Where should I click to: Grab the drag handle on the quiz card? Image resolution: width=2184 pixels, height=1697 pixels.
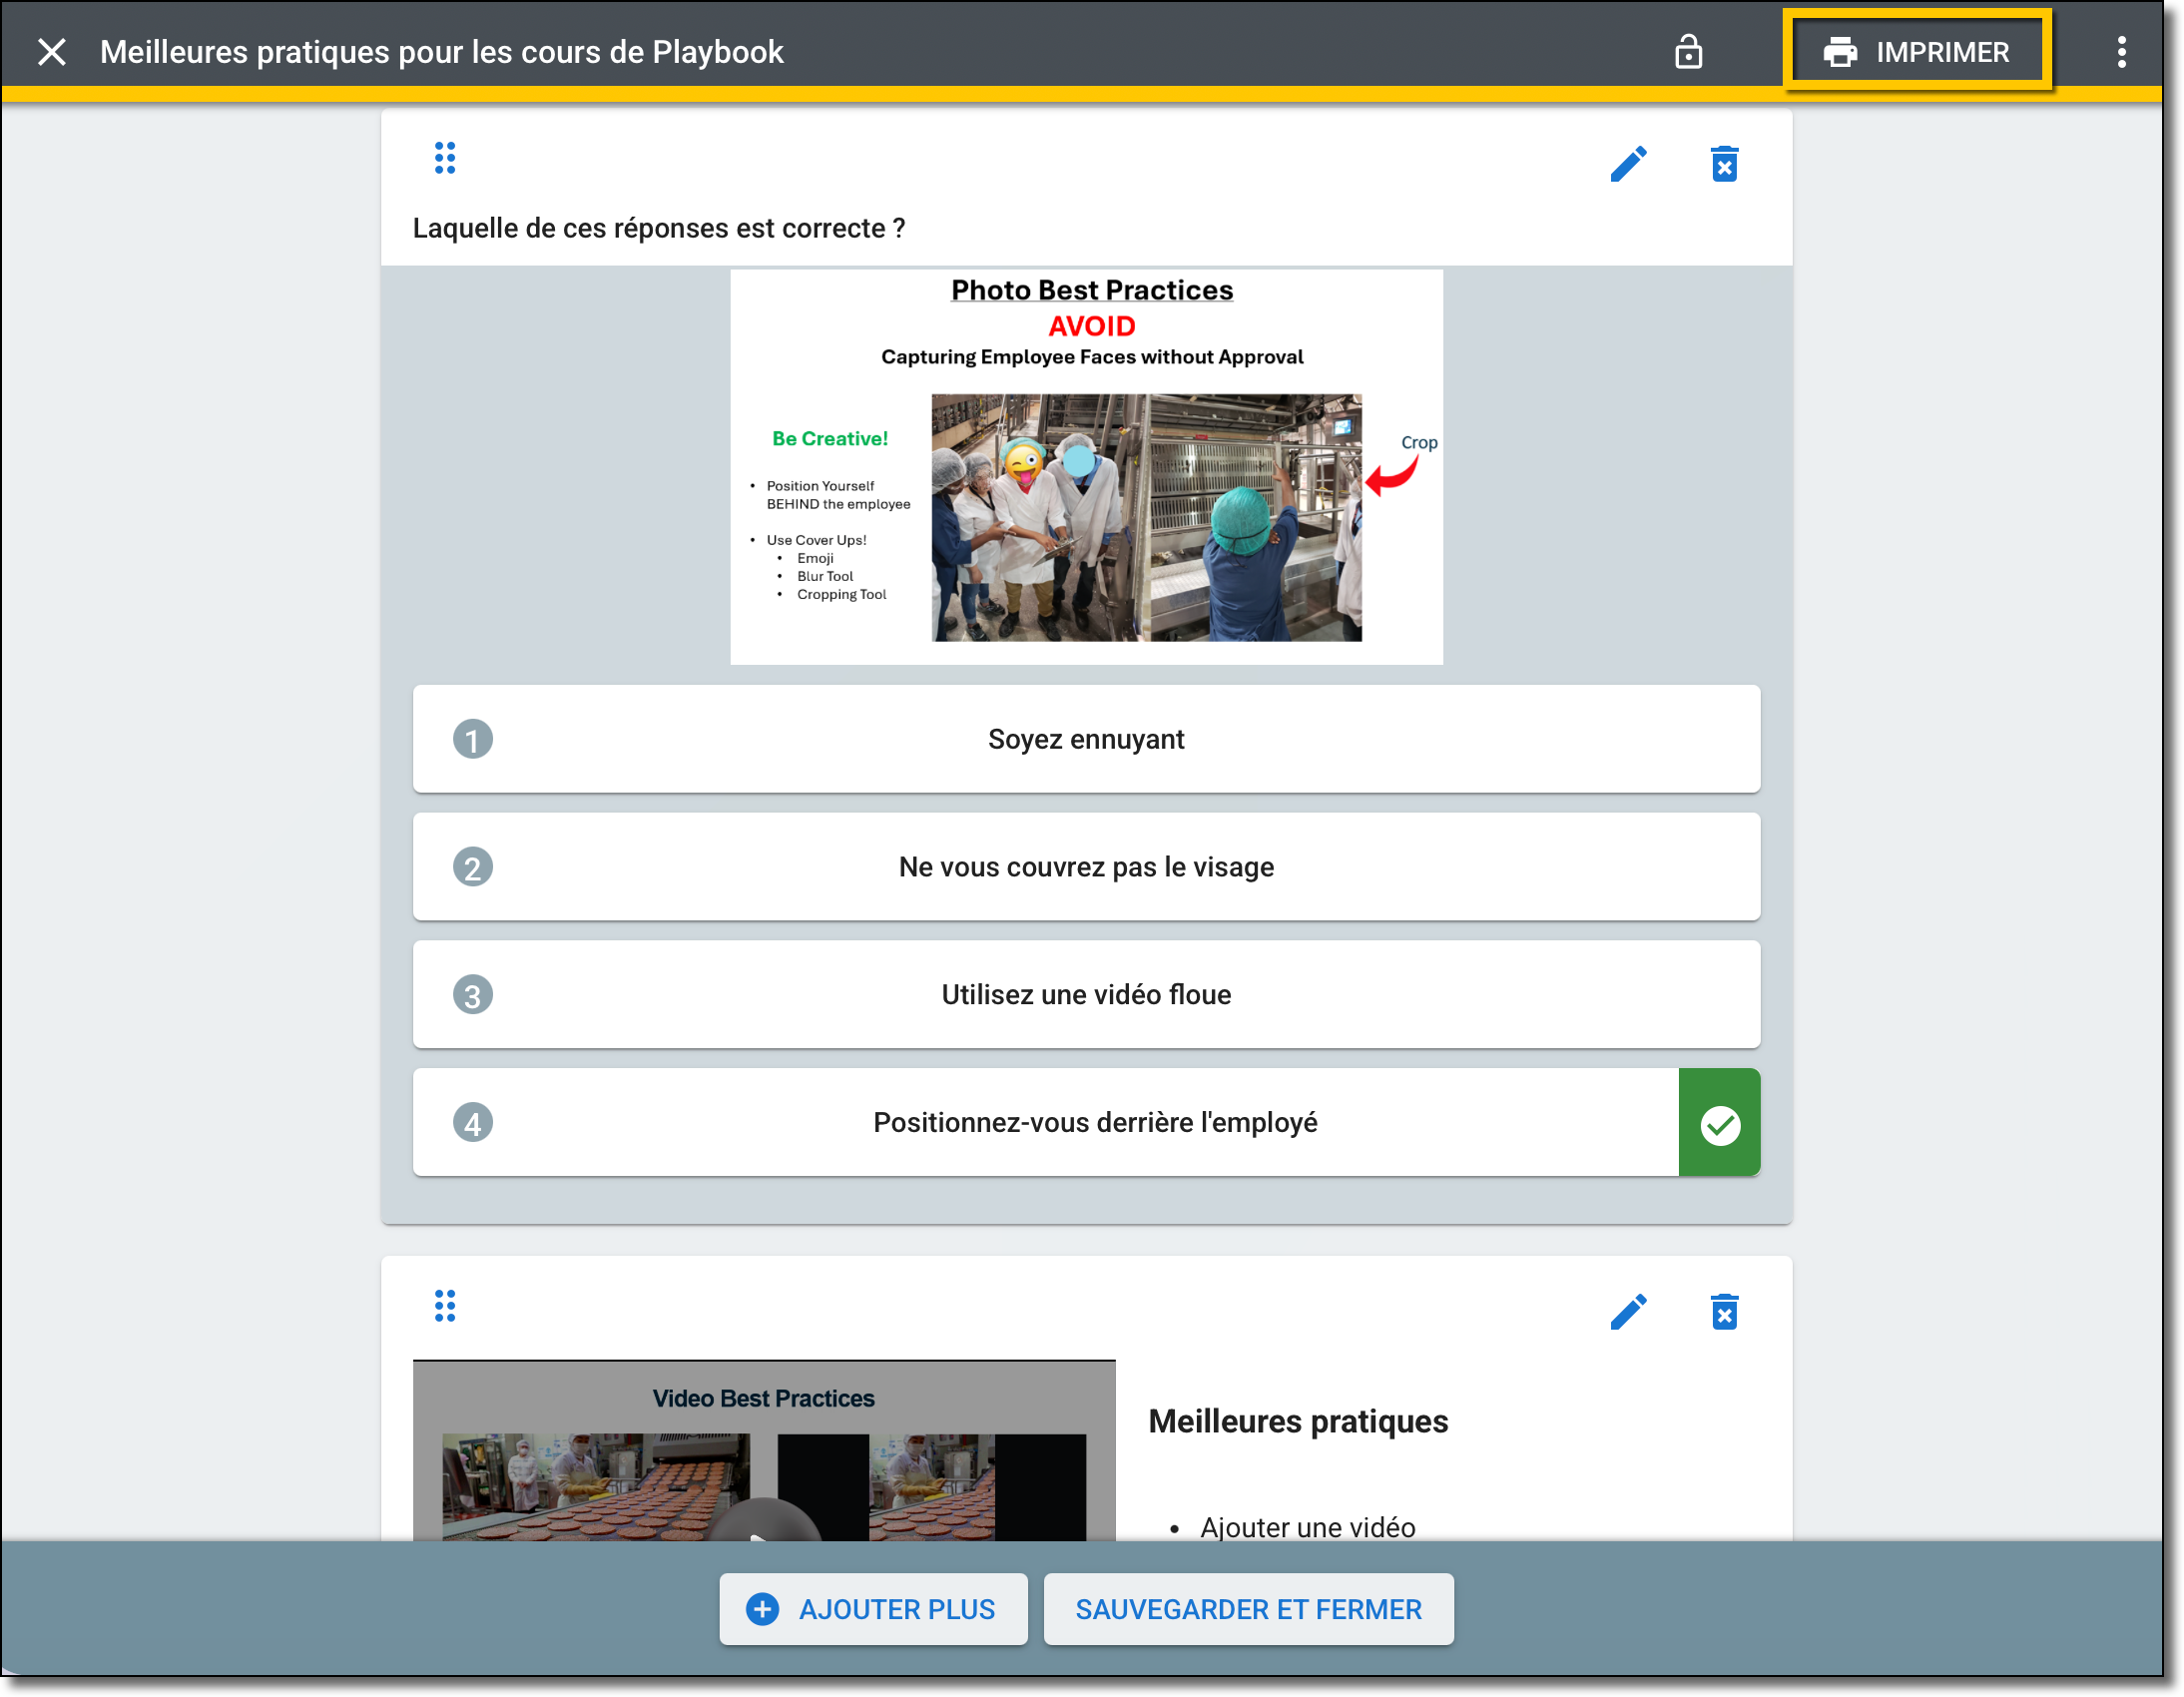(x=445, y=158)
